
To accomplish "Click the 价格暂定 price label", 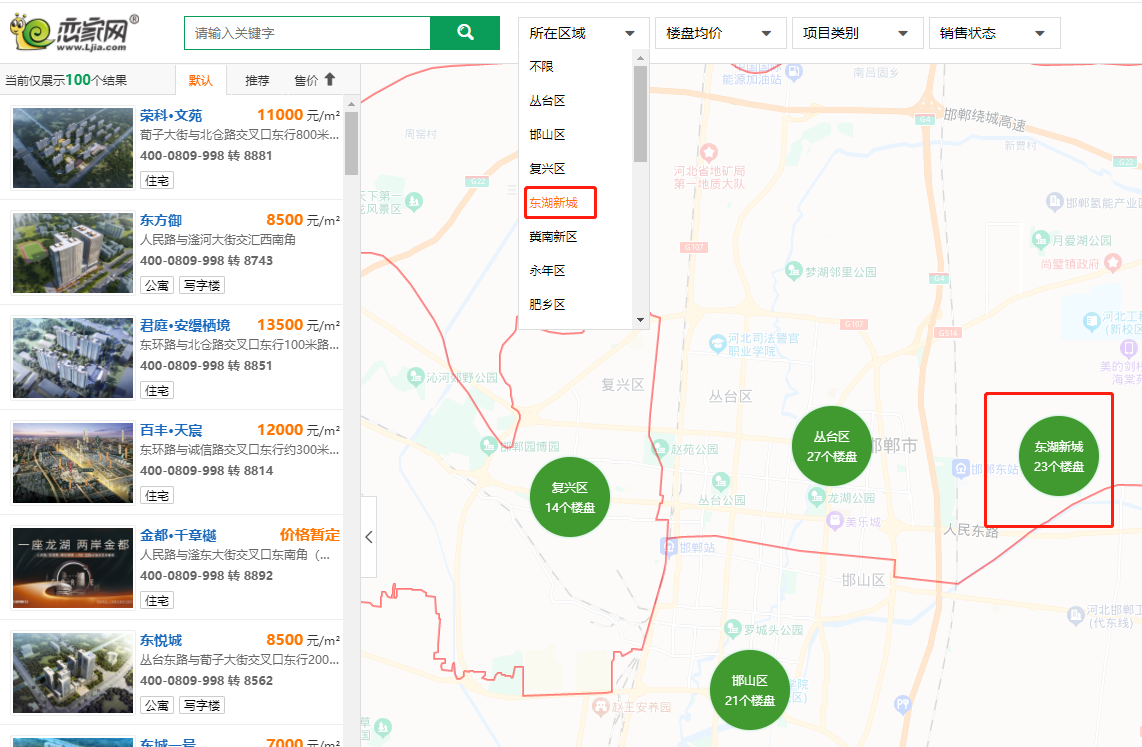I will pos(310,535).
